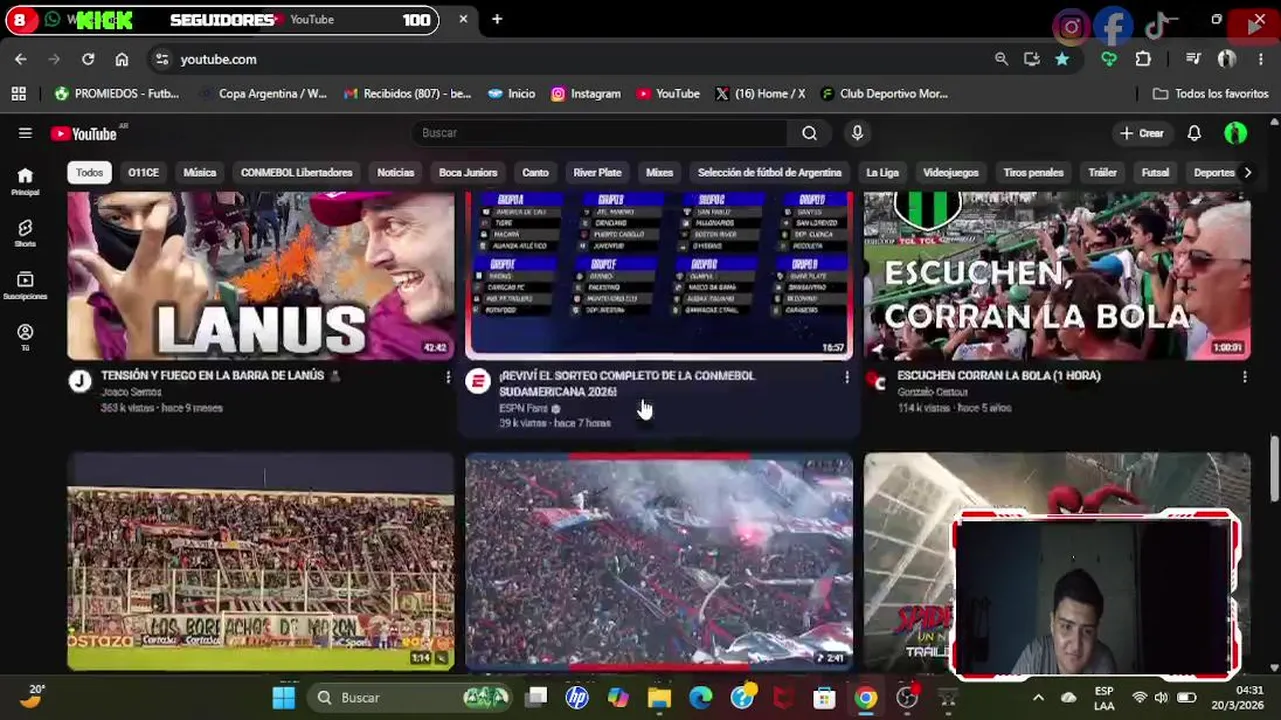Start voice search with the microphone icon
Image resolution: width=1281 pixels, height=720 pixels.
[857, 133]
